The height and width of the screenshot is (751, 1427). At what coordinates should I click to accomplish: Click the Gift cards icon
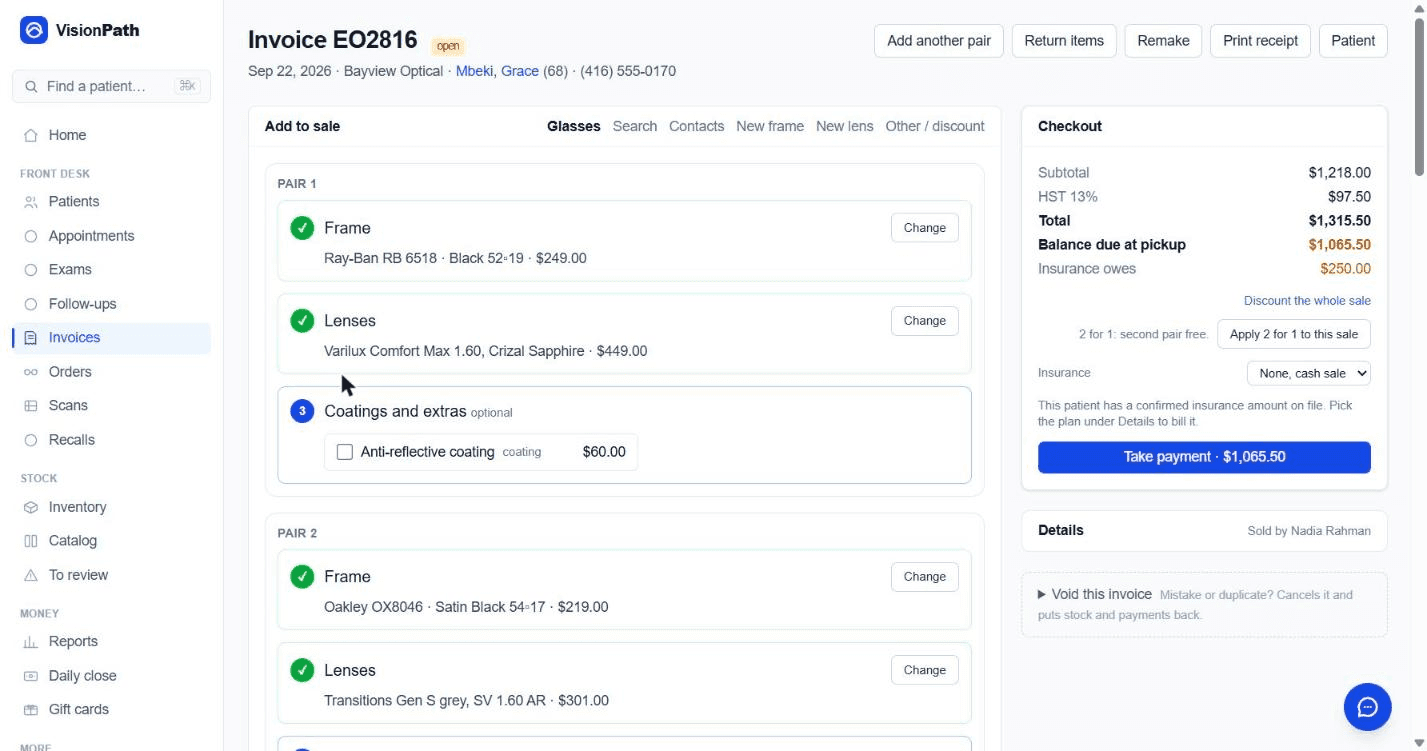[31, 710]
